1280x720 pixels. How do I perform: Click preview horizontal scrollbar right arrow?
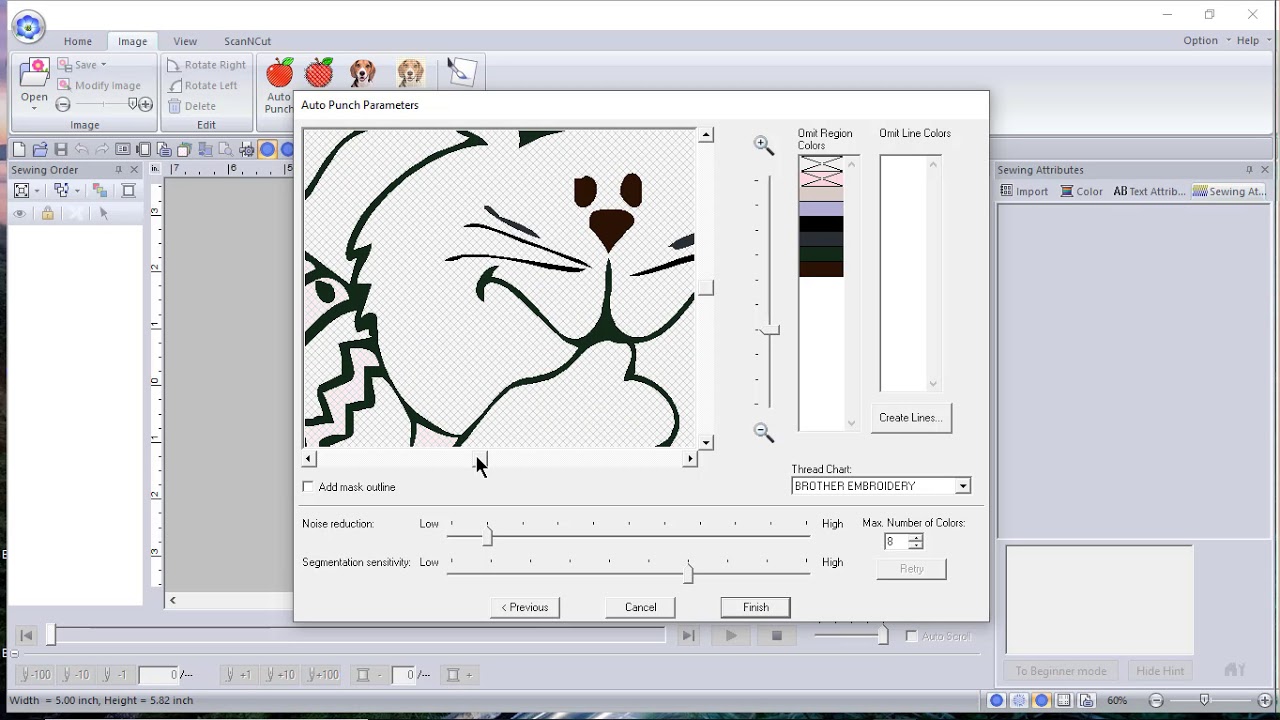[689, 459]
